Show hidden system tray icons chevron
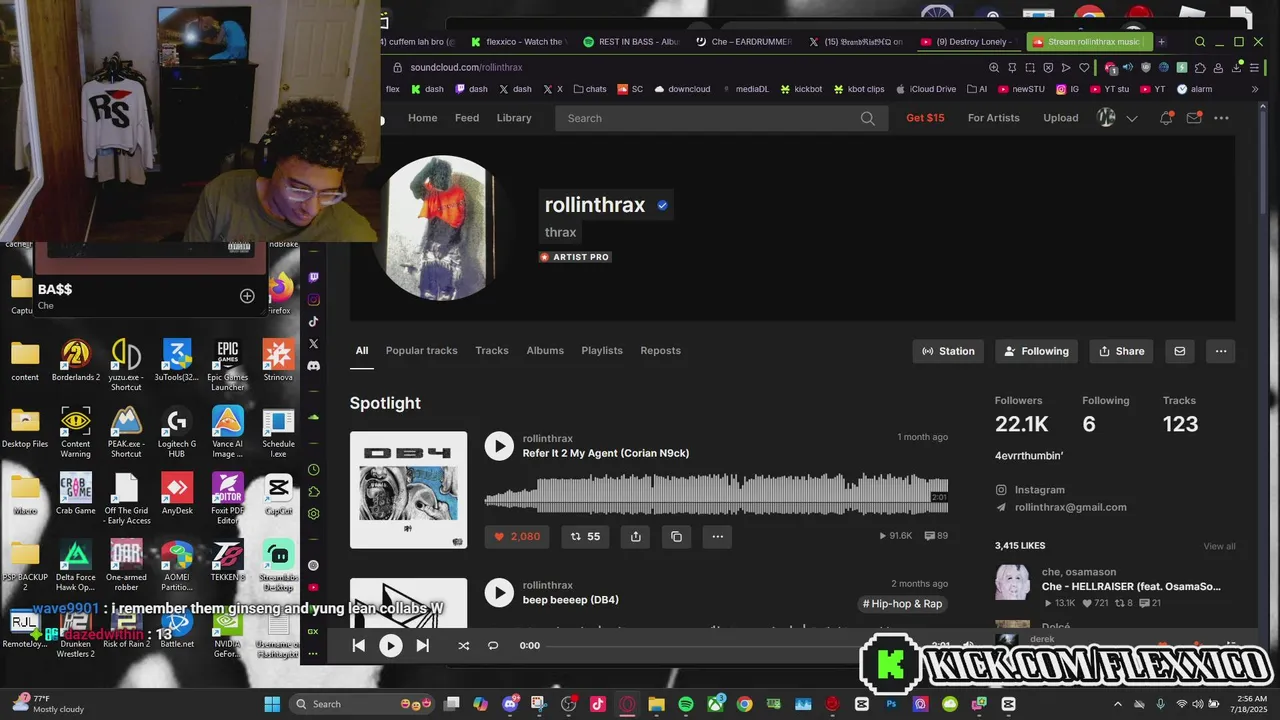The image size is (1280, 720). (1117, 704)
